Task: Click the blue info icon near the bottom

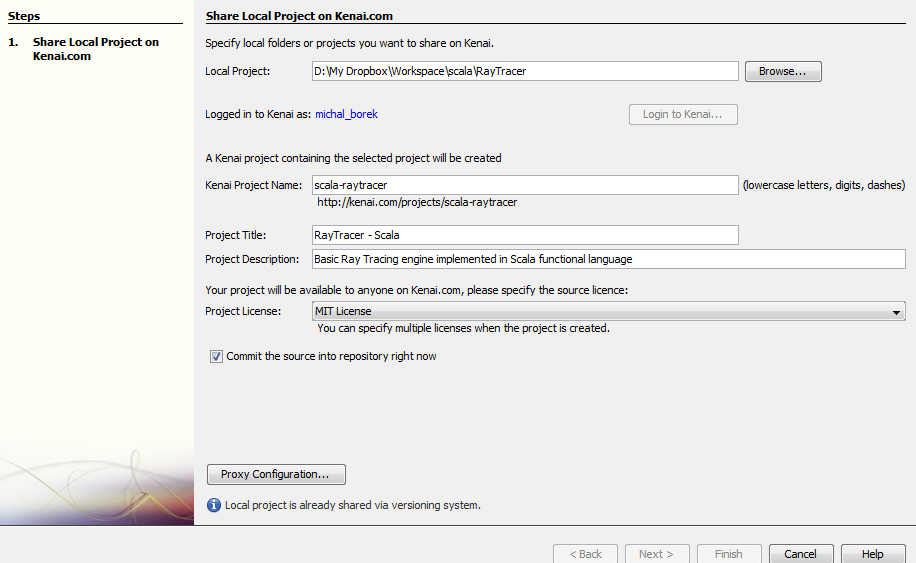Action: [x=213, y=505]
